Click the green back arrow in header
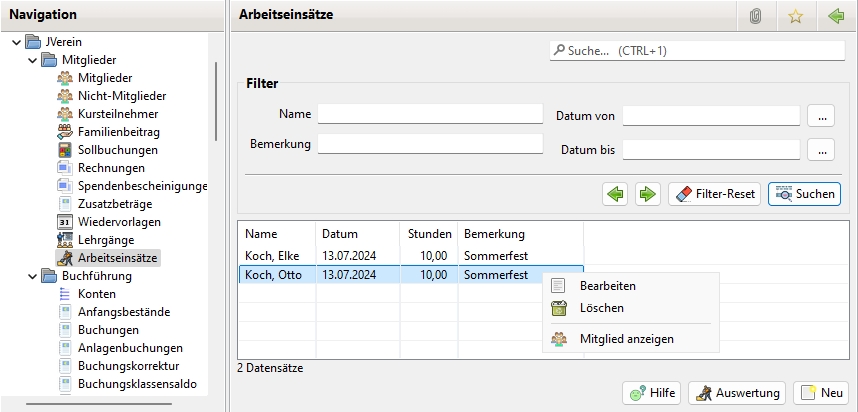858x412 pixels. click(x=836, y=16)
